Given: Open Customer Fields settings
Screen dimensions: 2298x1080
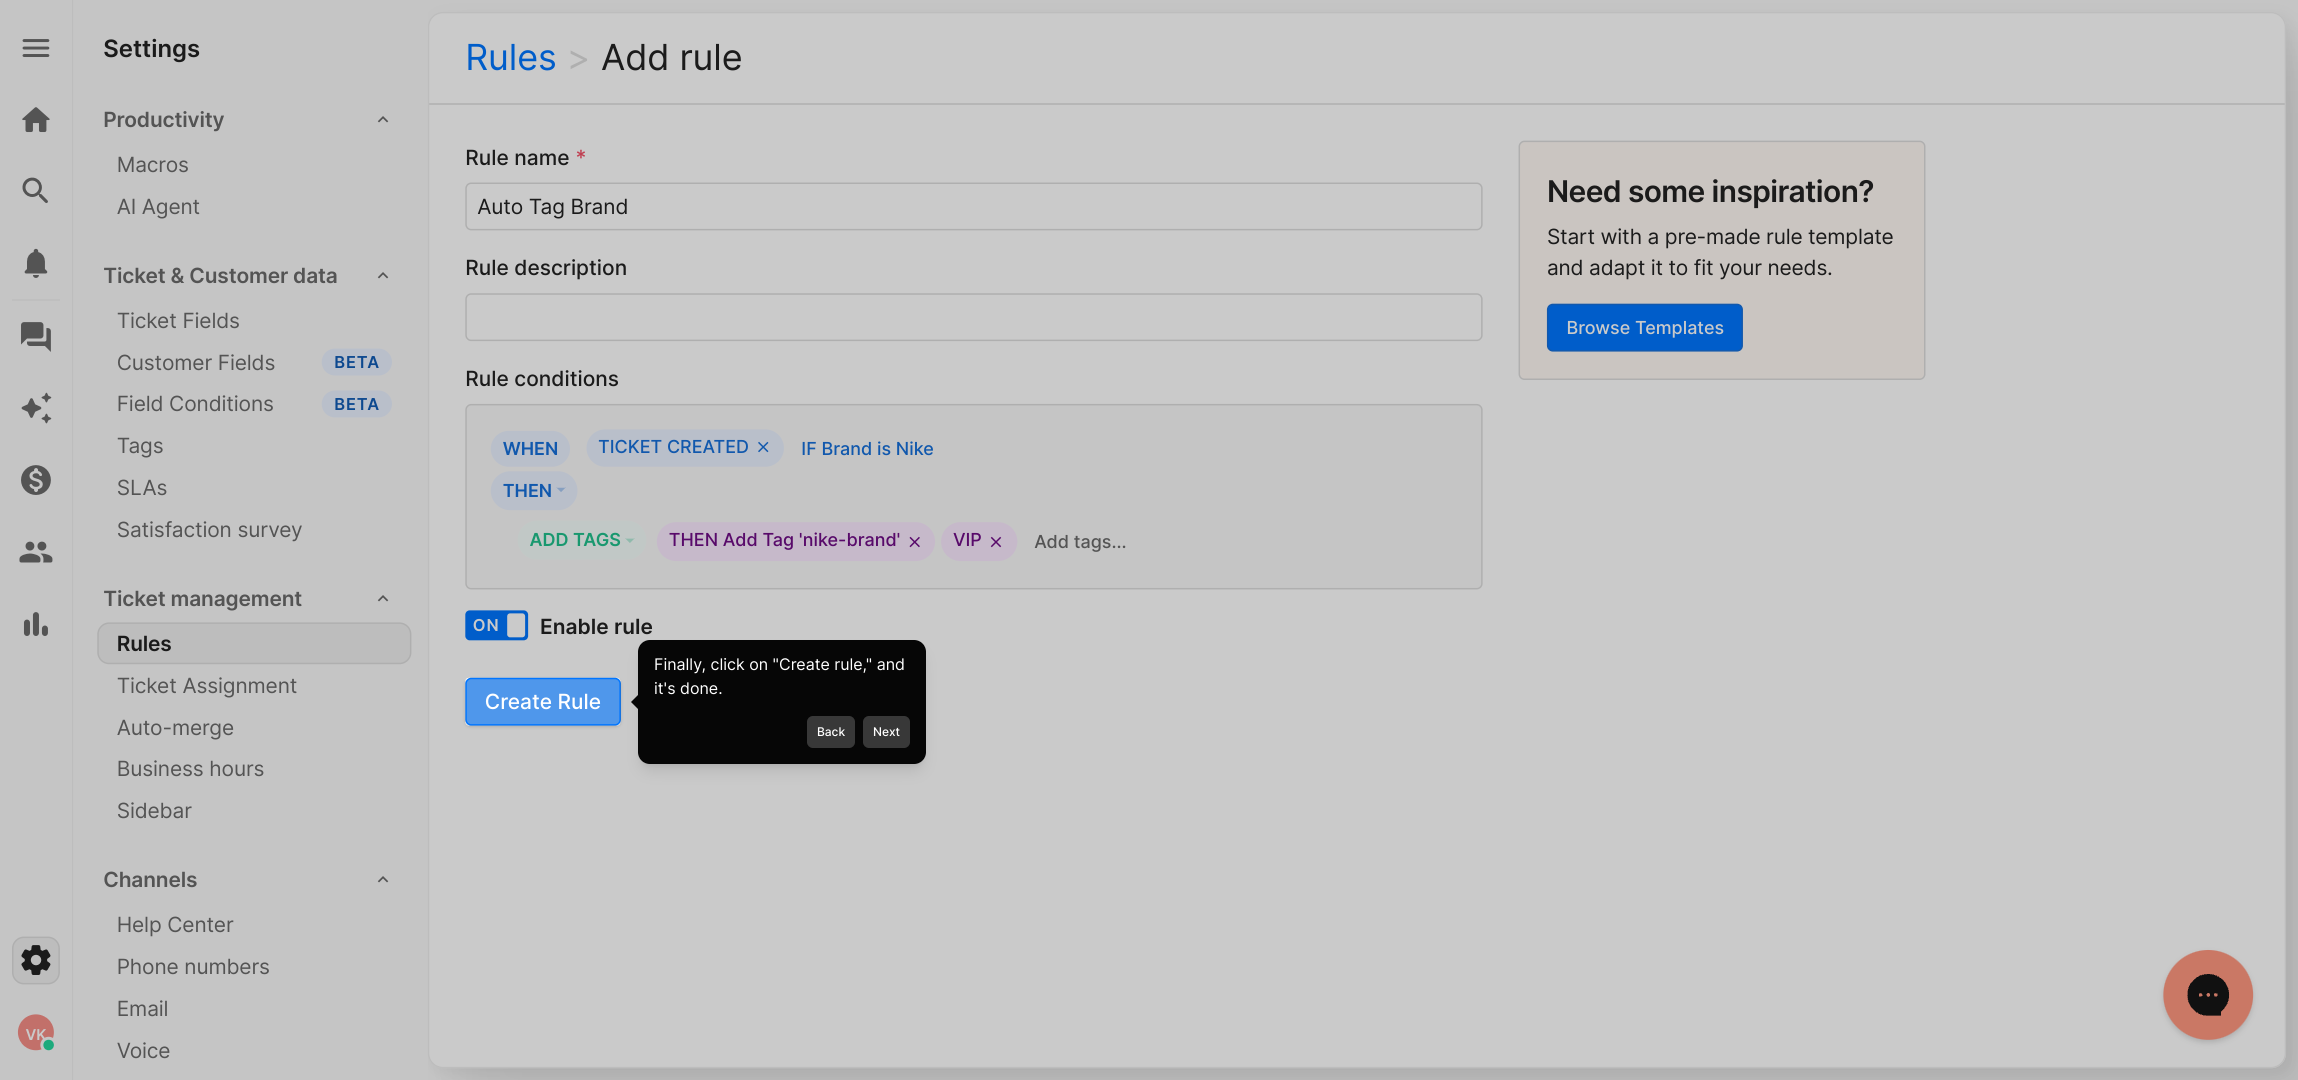Looking at the screenshot, I should tap(196, 363).
